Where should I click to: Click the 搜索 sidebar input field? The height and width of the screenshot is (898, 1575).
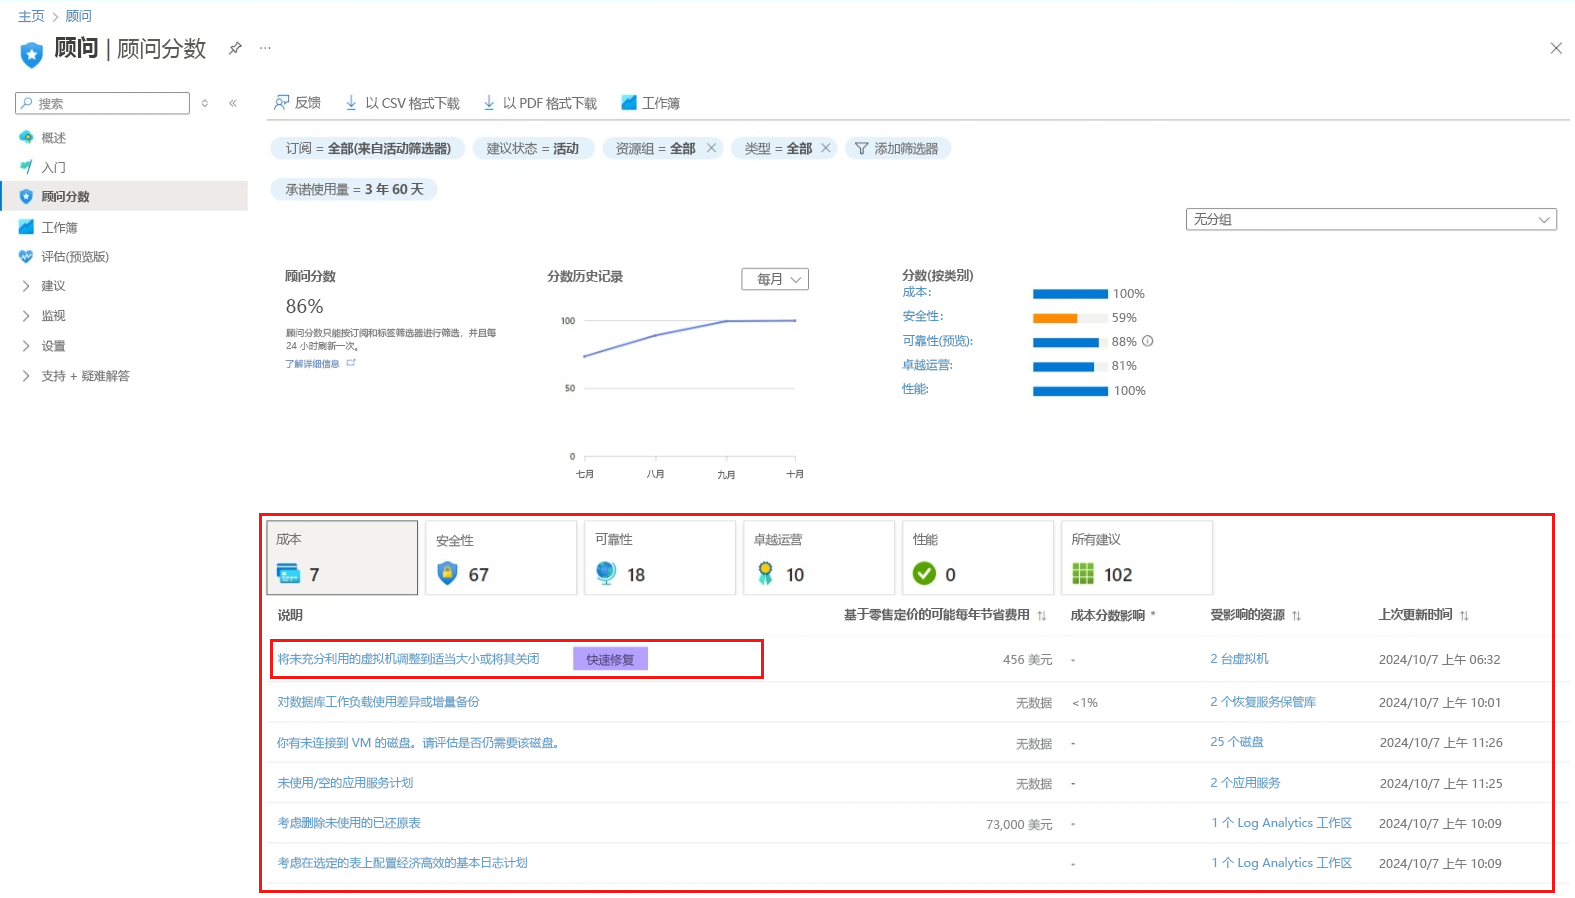pos(102,103)
